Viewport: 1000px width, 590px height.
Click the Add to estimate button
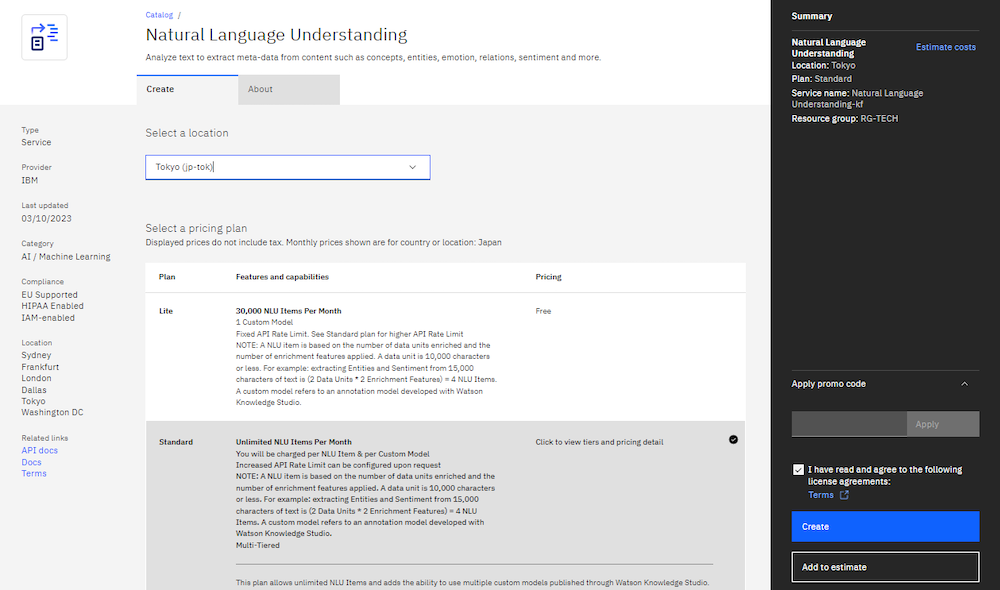click(885, 567)
